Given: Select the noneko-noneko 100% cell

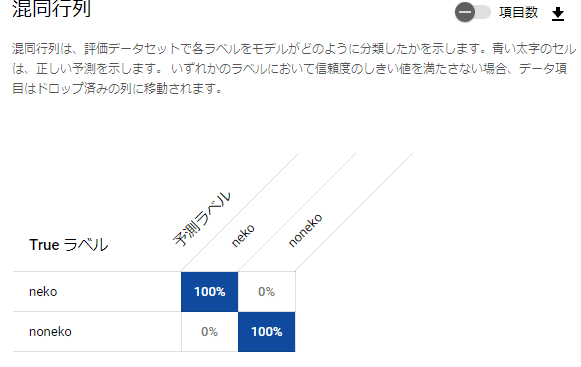Looking at the screenshot, I should [266, 332].
